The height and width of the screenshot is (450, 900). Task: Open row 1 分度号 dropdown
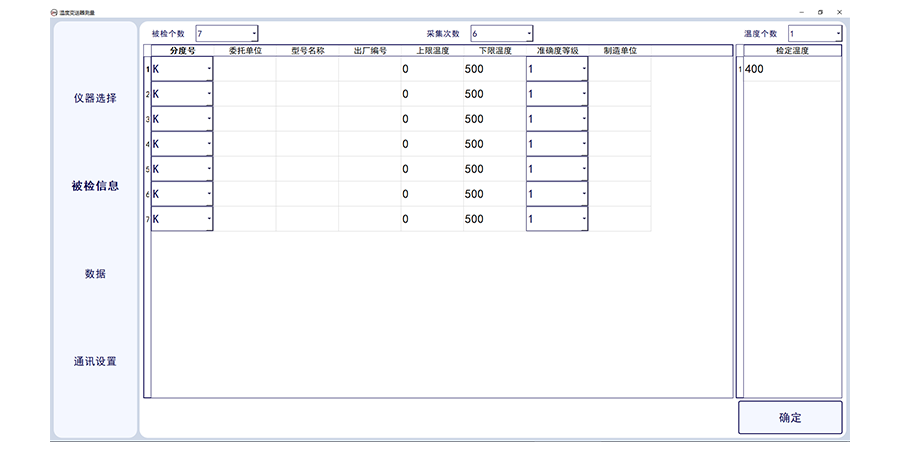click(208, 69)
